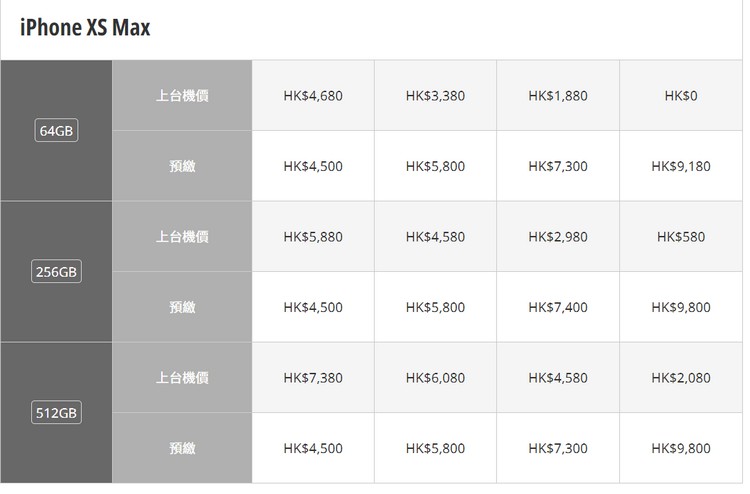Viewport: 750px width, 494px height.
Task: Click the 64GB 上台機價 row label
Action: (x=182, y=96)
